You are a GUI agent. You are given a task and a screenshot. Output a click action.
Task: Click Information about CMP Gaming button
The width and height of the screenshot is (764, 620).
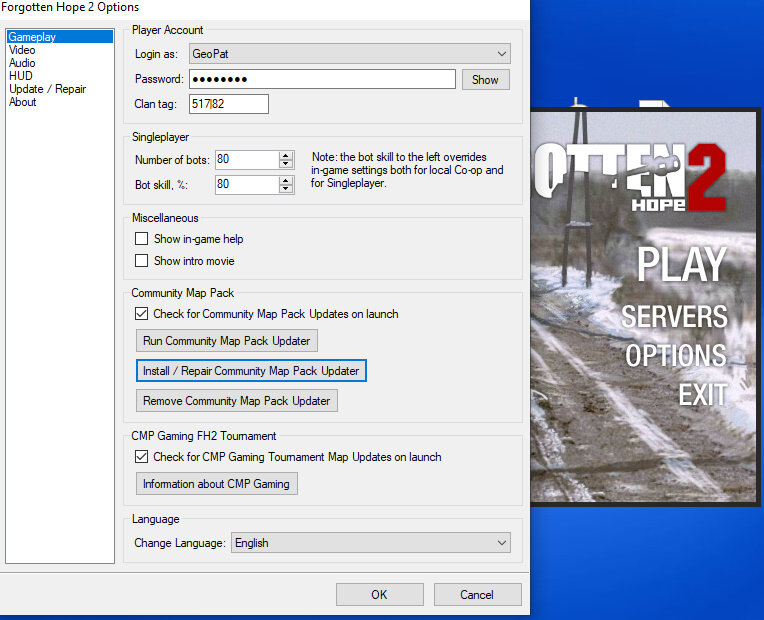click(x=216, y=484)
